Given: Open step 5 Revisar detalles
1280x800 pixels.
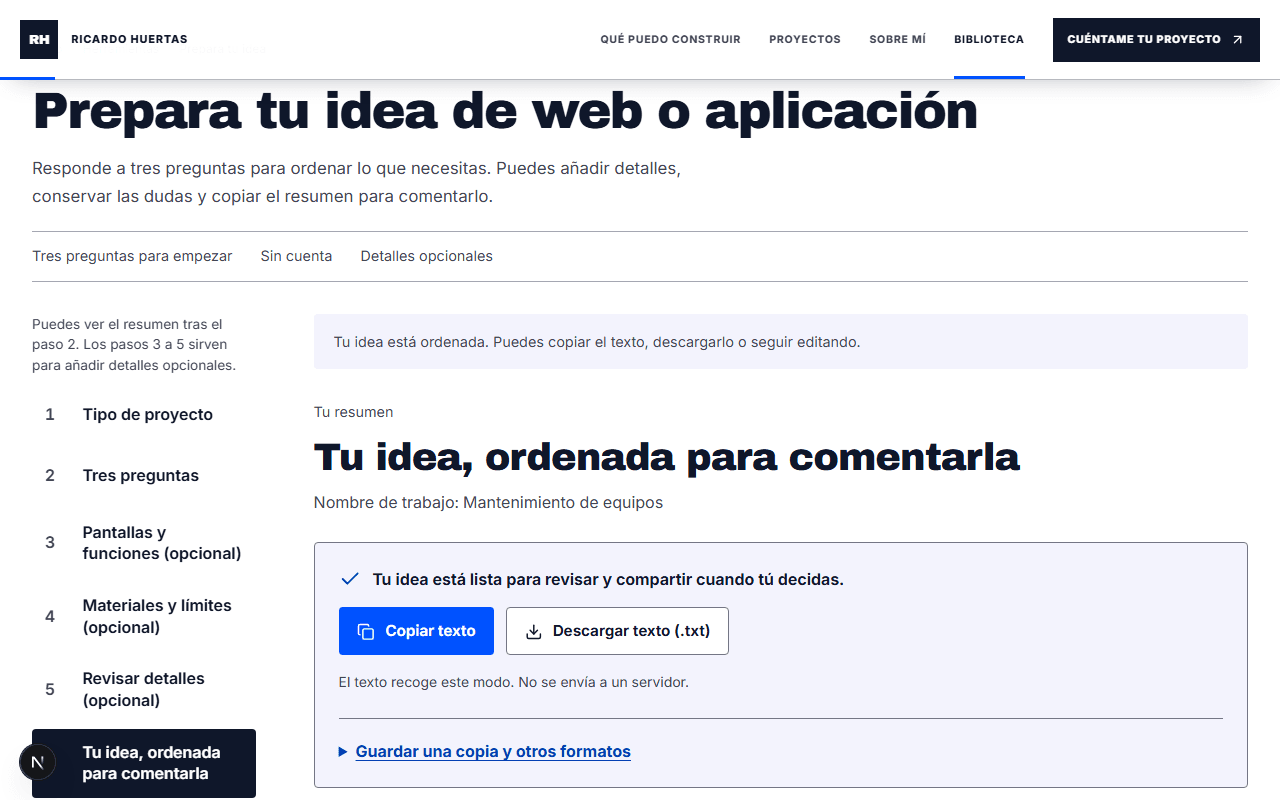Looking at the screenshot, I should [x=144, y=689].
